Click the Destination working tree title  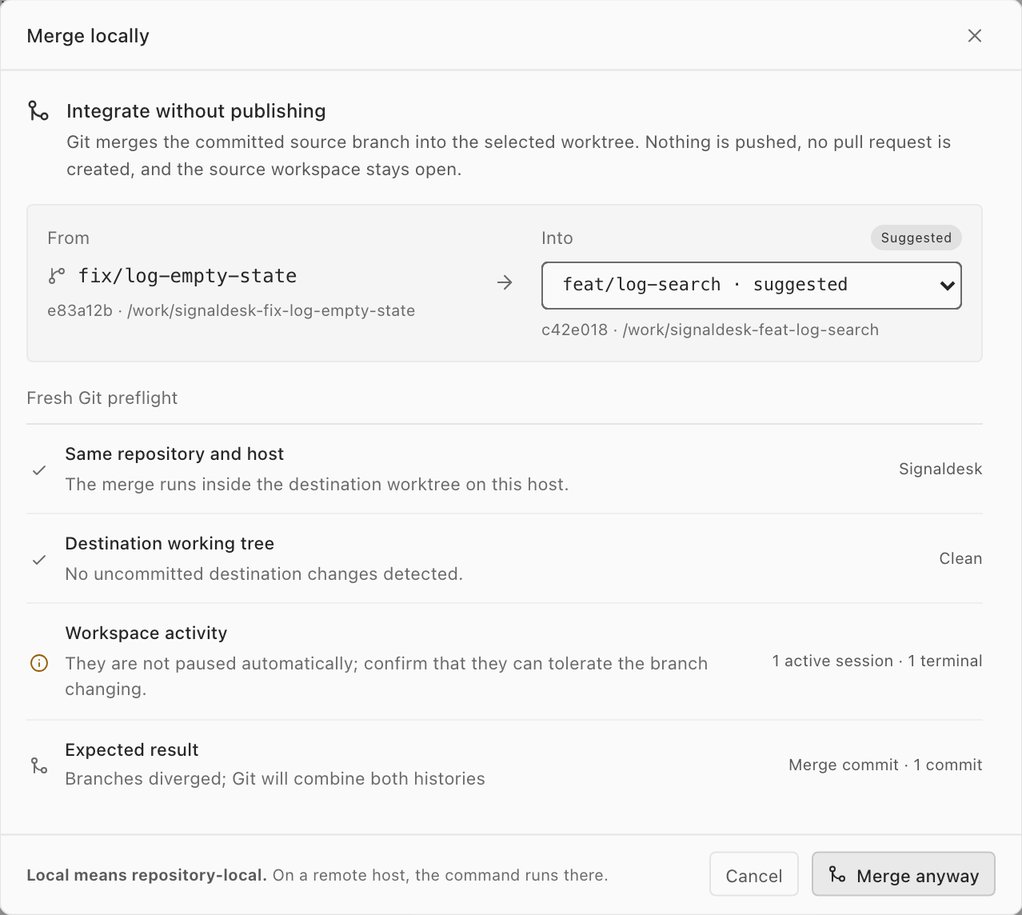pyautogui.click(x=169, y=544)
